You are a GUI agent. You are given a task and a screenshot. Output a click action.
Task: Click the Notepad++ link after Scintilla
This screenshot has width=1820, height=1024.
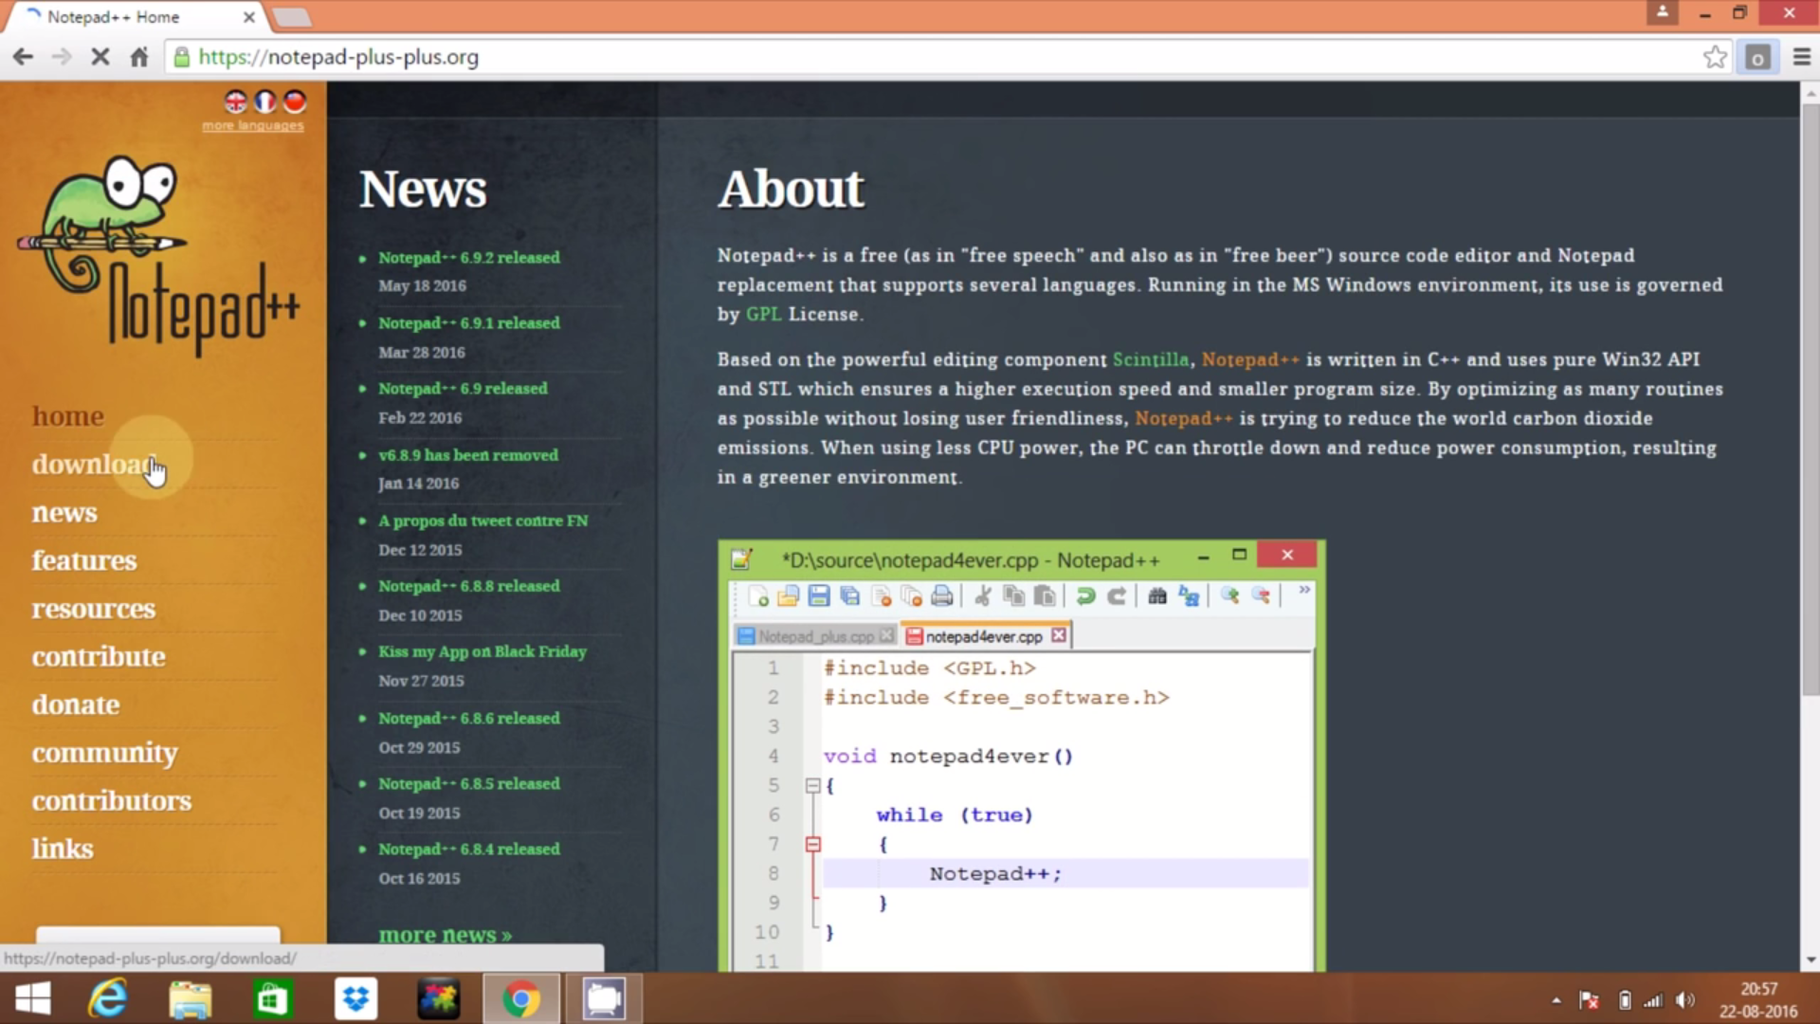[x=1250, y=359]
